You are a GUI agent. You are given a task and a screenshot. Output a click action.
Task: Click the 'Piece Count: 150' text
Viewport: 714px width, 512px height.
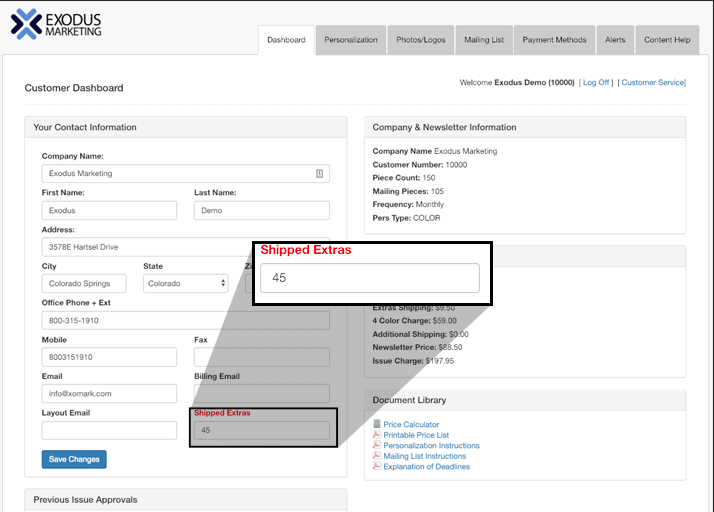click(x=404, y=178)
